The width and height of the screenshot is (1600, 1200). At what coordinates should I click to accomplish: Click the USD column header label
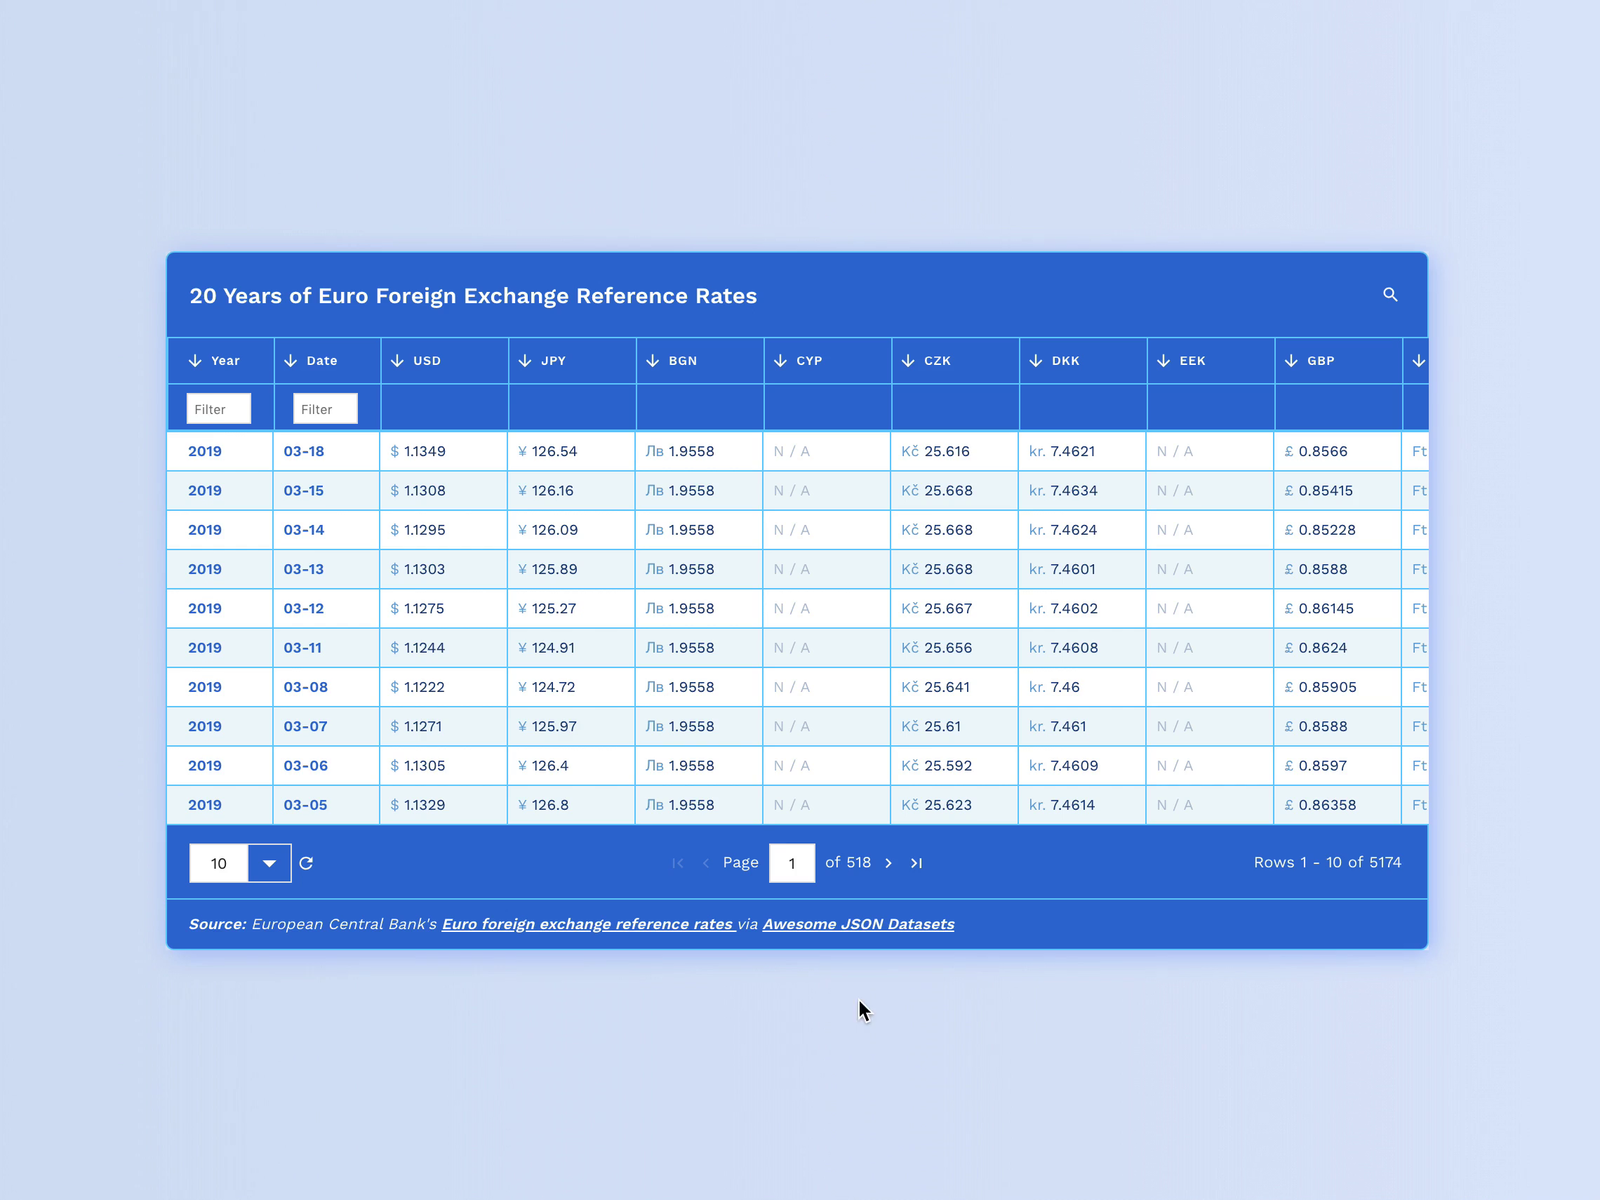tap(427, 361)
